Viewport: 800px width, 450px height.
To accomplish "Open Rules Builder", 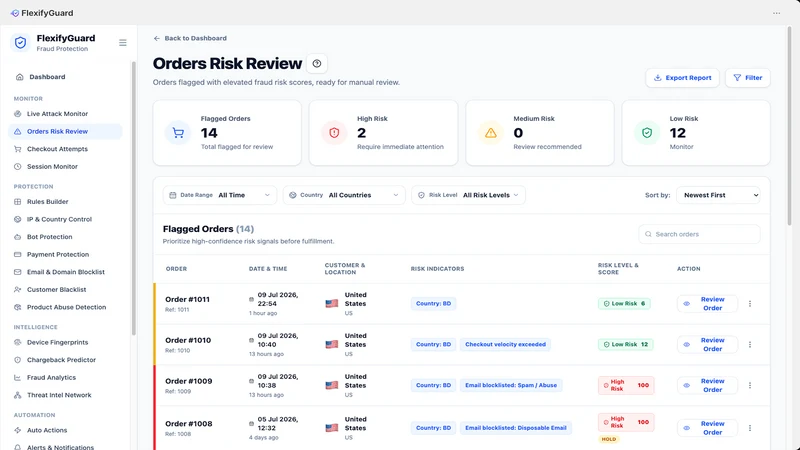I will 65,202.
